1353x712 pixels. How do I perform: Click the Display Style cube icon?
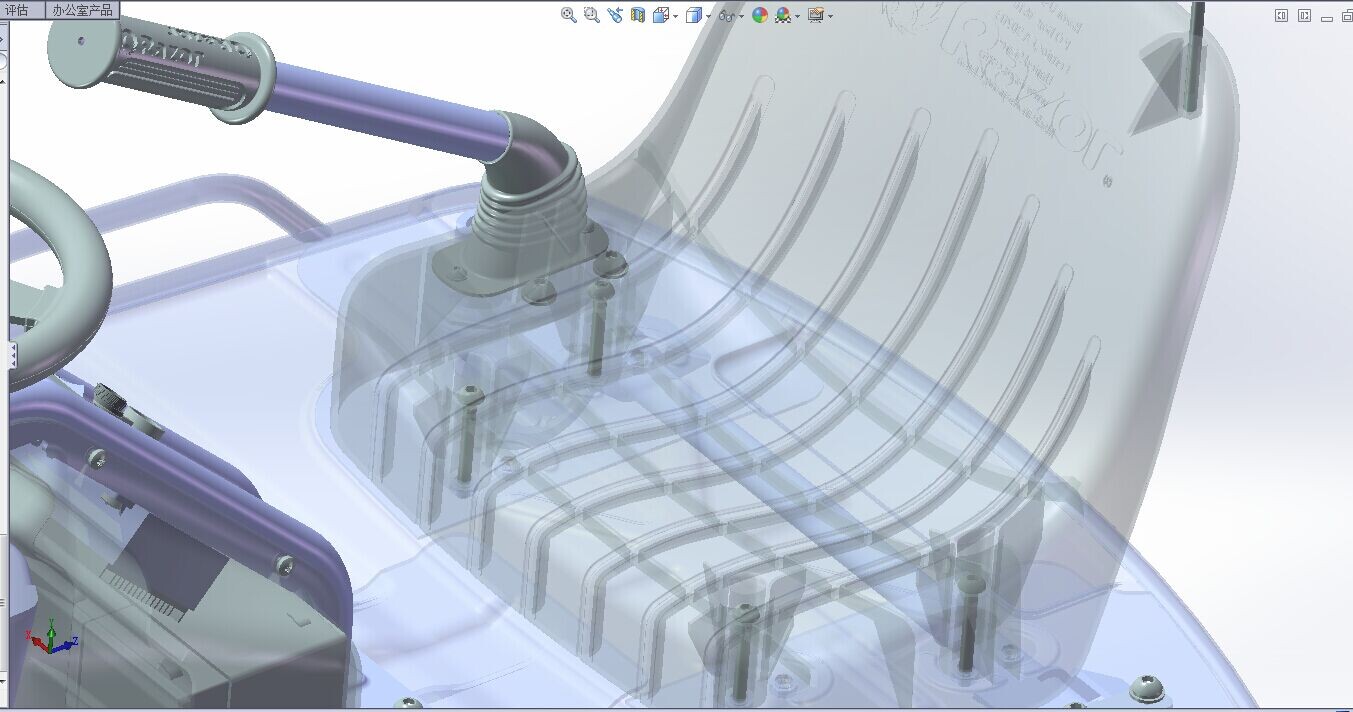tap(694, 15)
